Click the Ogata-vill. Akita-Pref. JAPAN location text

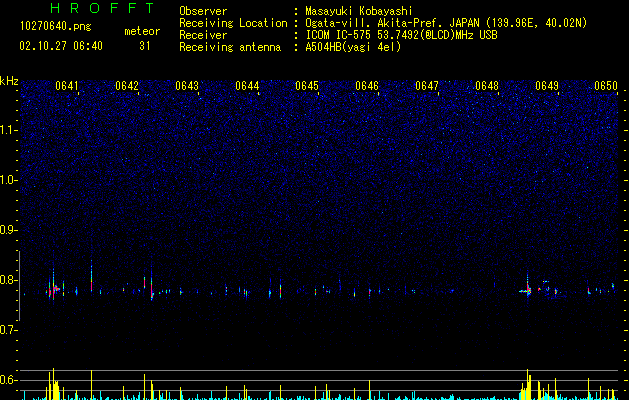(x=446, y=23)
